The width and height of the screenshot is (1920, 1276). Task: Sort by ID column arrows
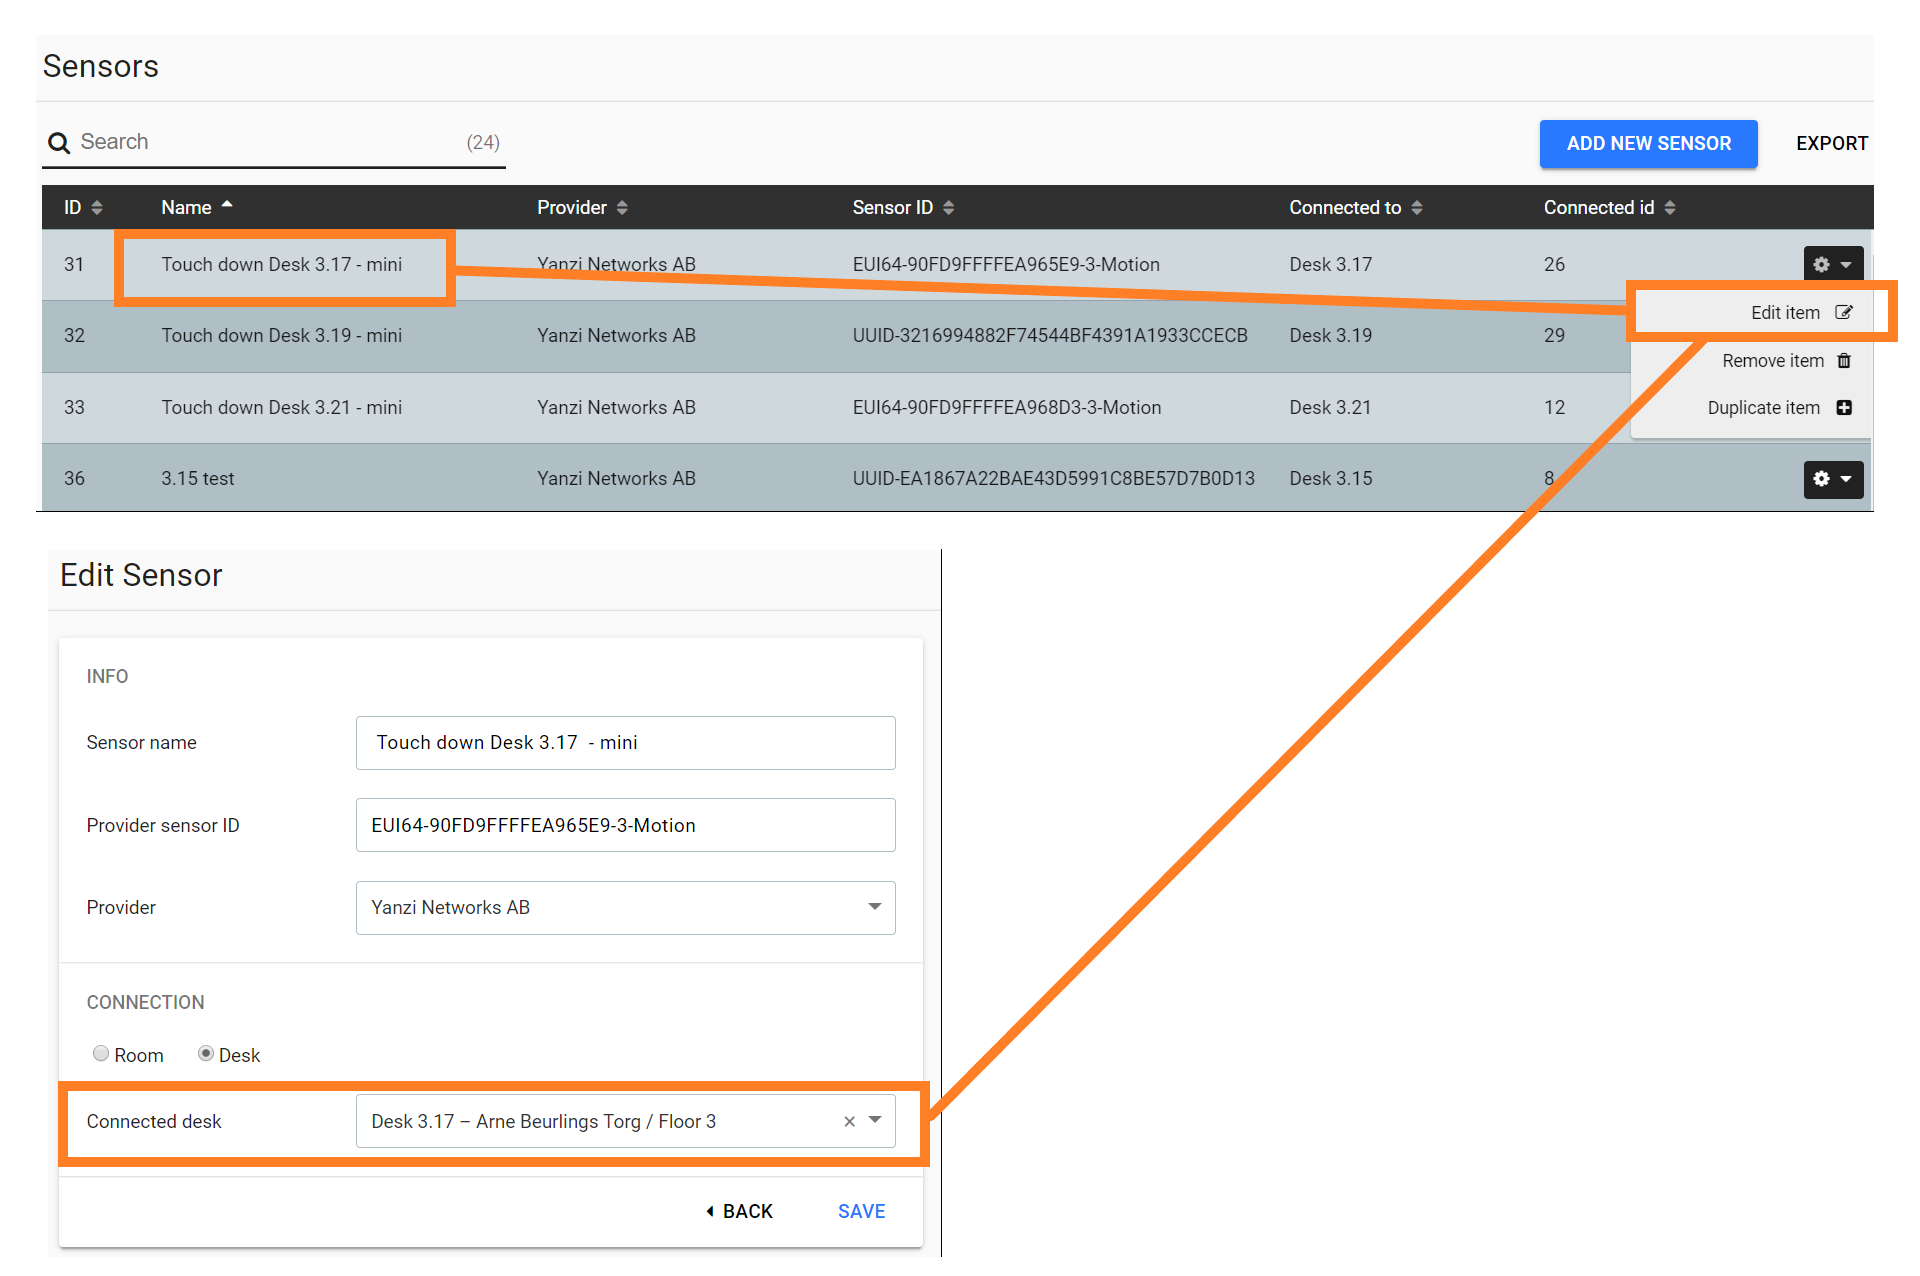coord(97,207)
